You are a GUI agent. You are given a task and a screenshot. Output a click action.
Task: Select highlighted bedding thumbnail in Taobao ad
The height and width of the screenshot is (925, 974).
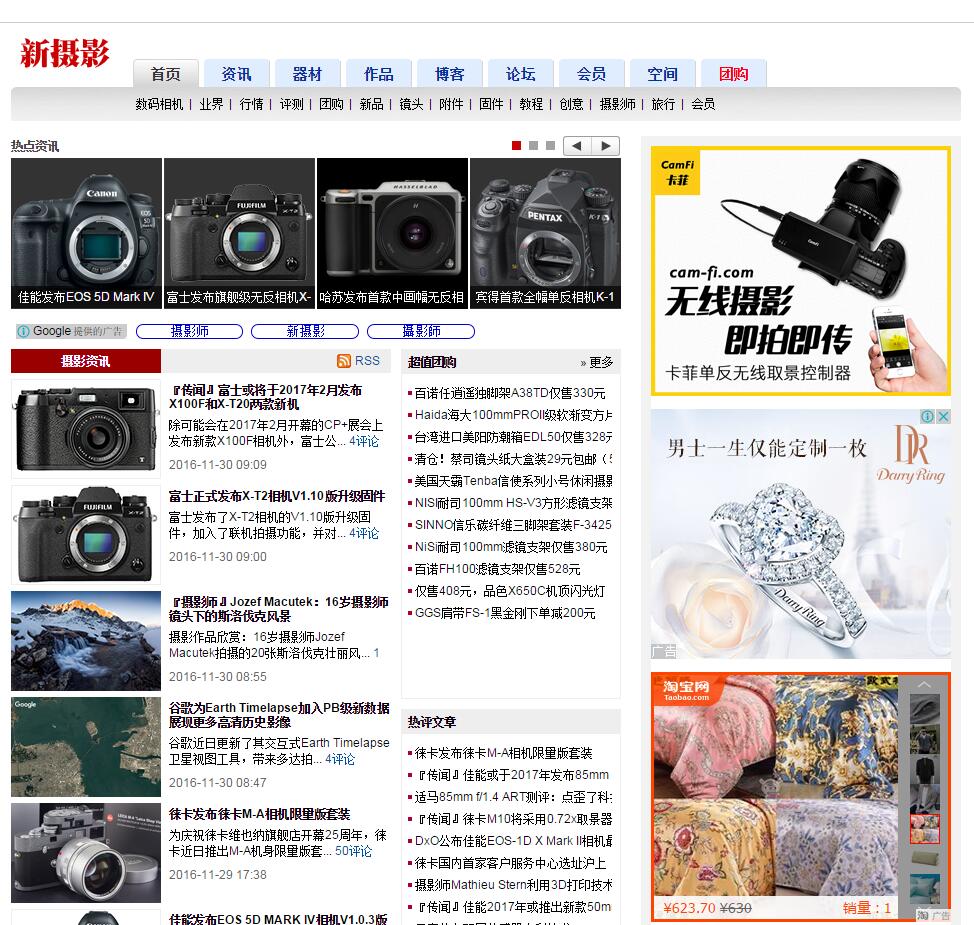click(x=924, y=829)
